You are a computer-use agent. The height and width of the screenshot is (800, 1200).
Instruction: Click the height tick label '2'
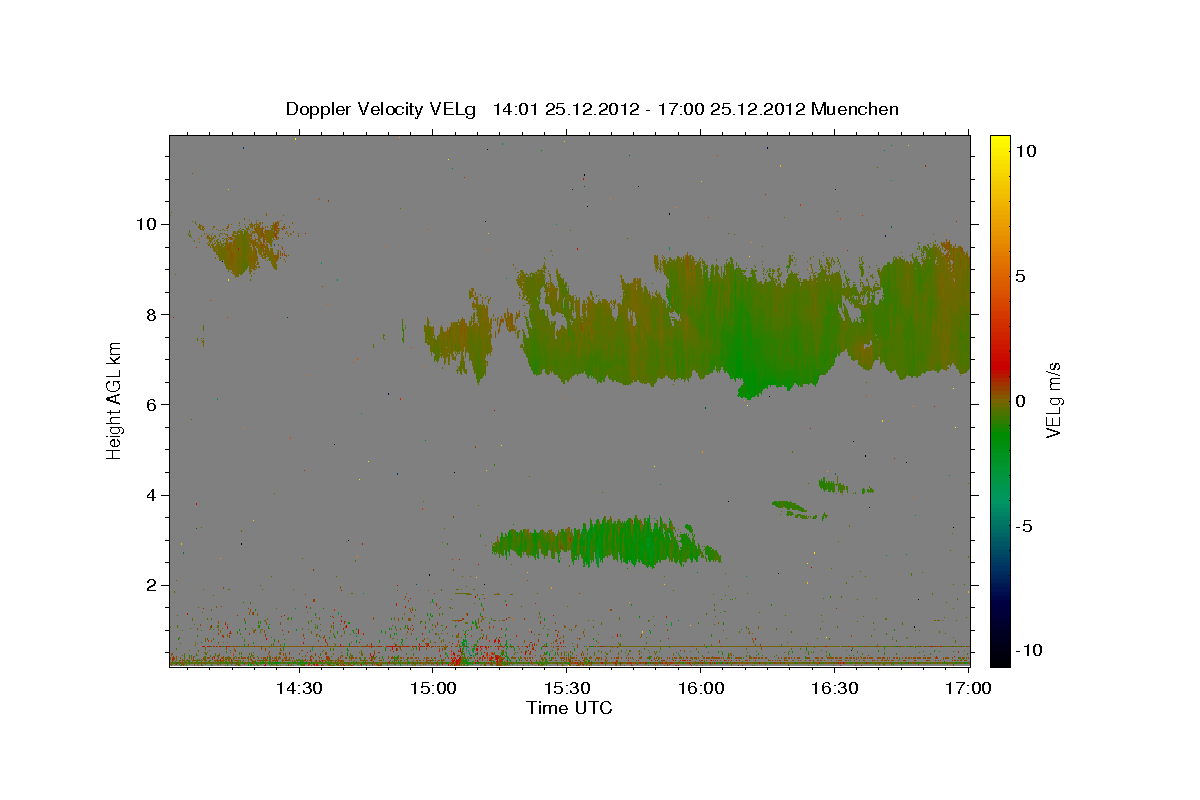pyautogui.click(x=154, y=585)
